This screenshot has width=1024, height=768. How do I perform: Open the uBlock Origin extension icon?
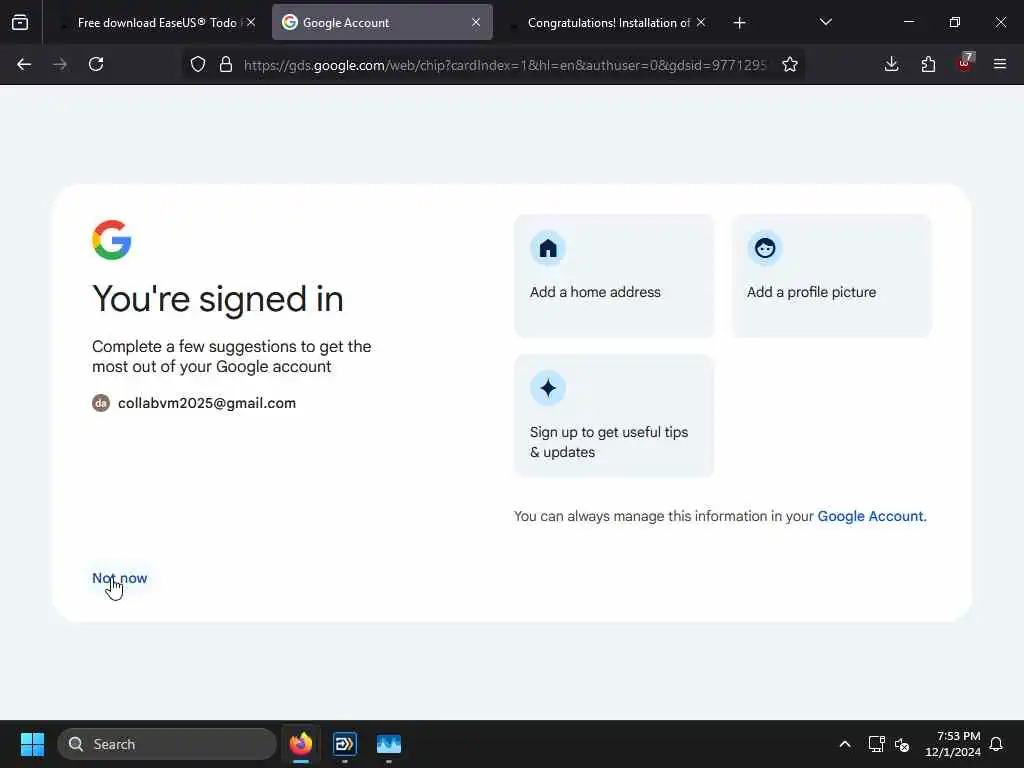pyautogui.click(x=965, y=63)
